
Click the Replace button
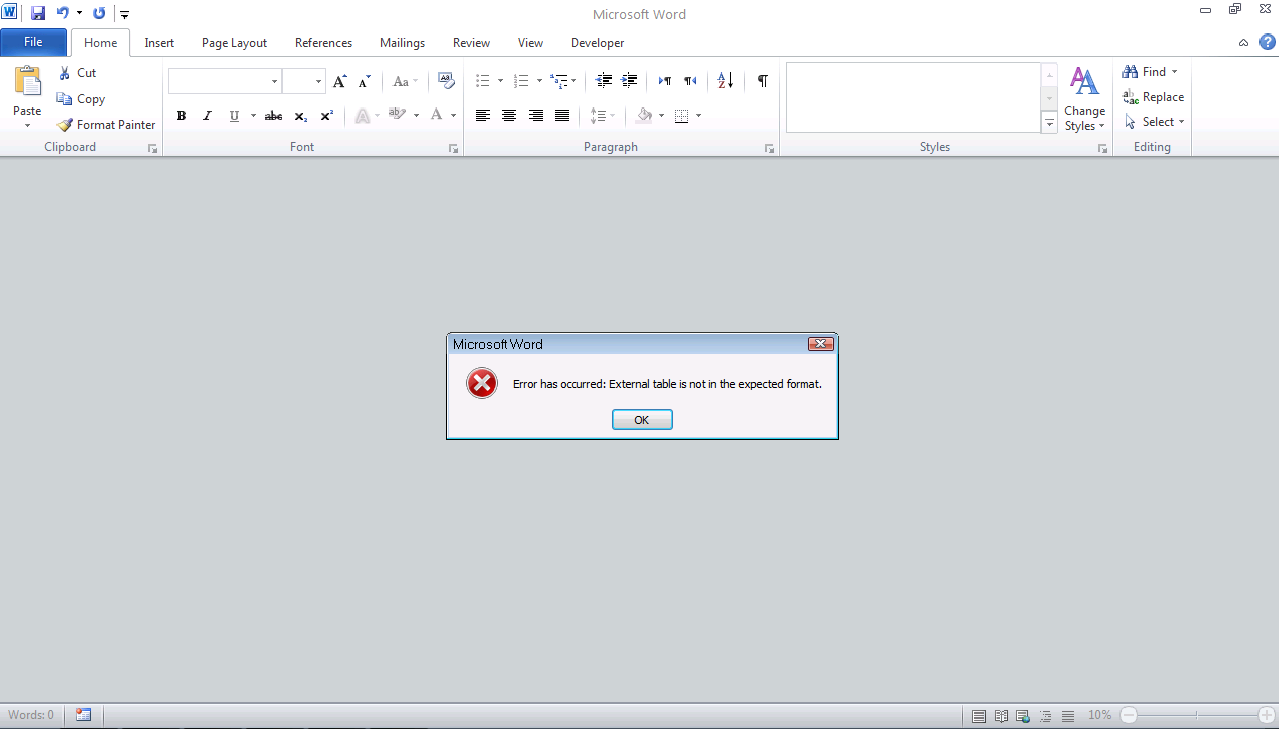tap(1153, 97)
